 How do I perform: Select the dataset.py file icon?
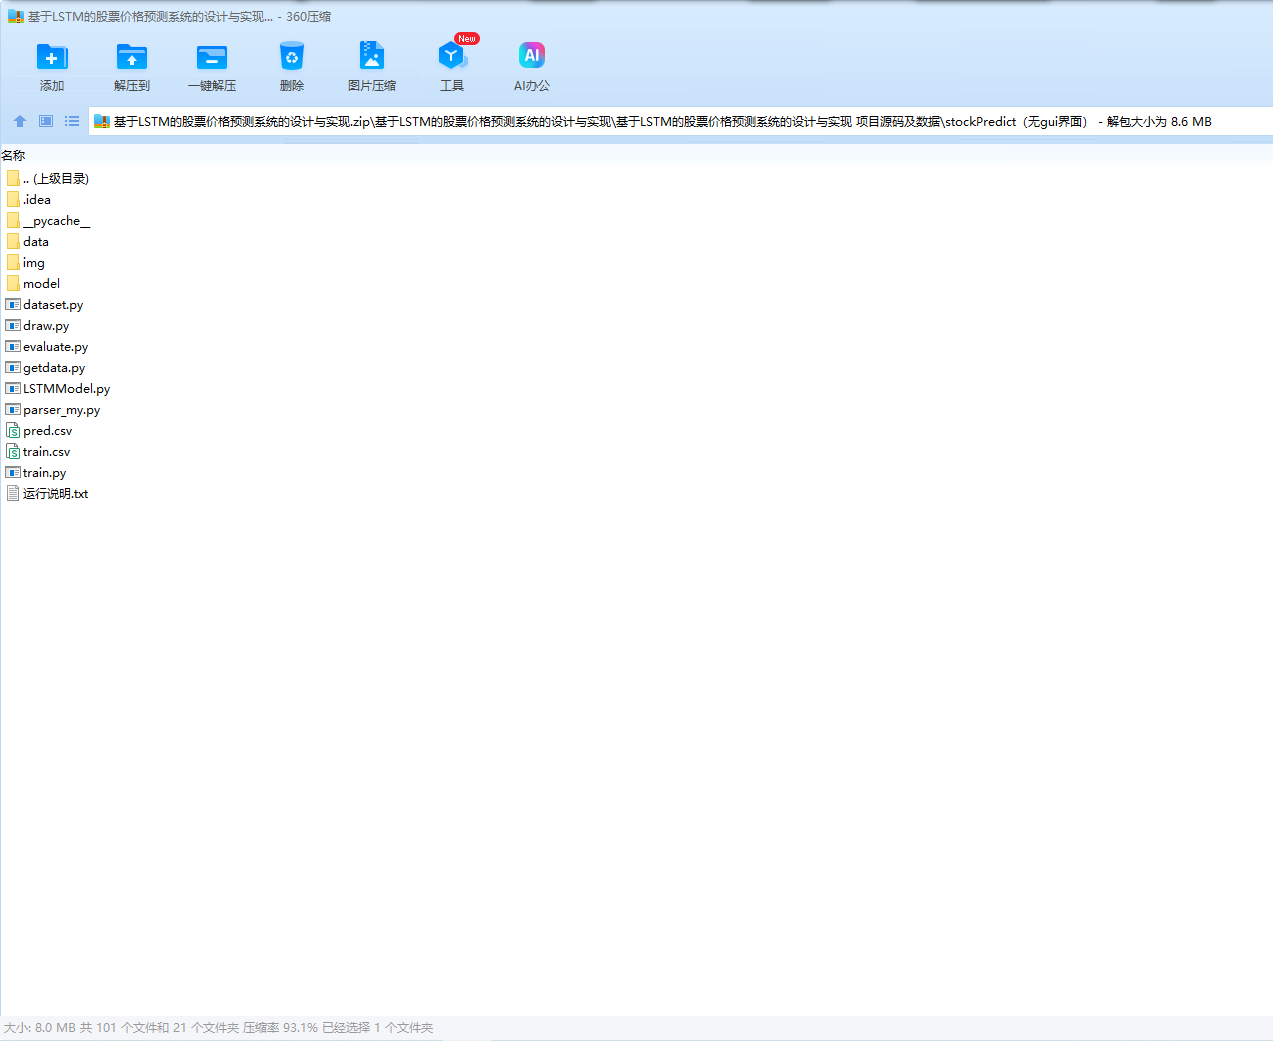click(x=13, y=305)
